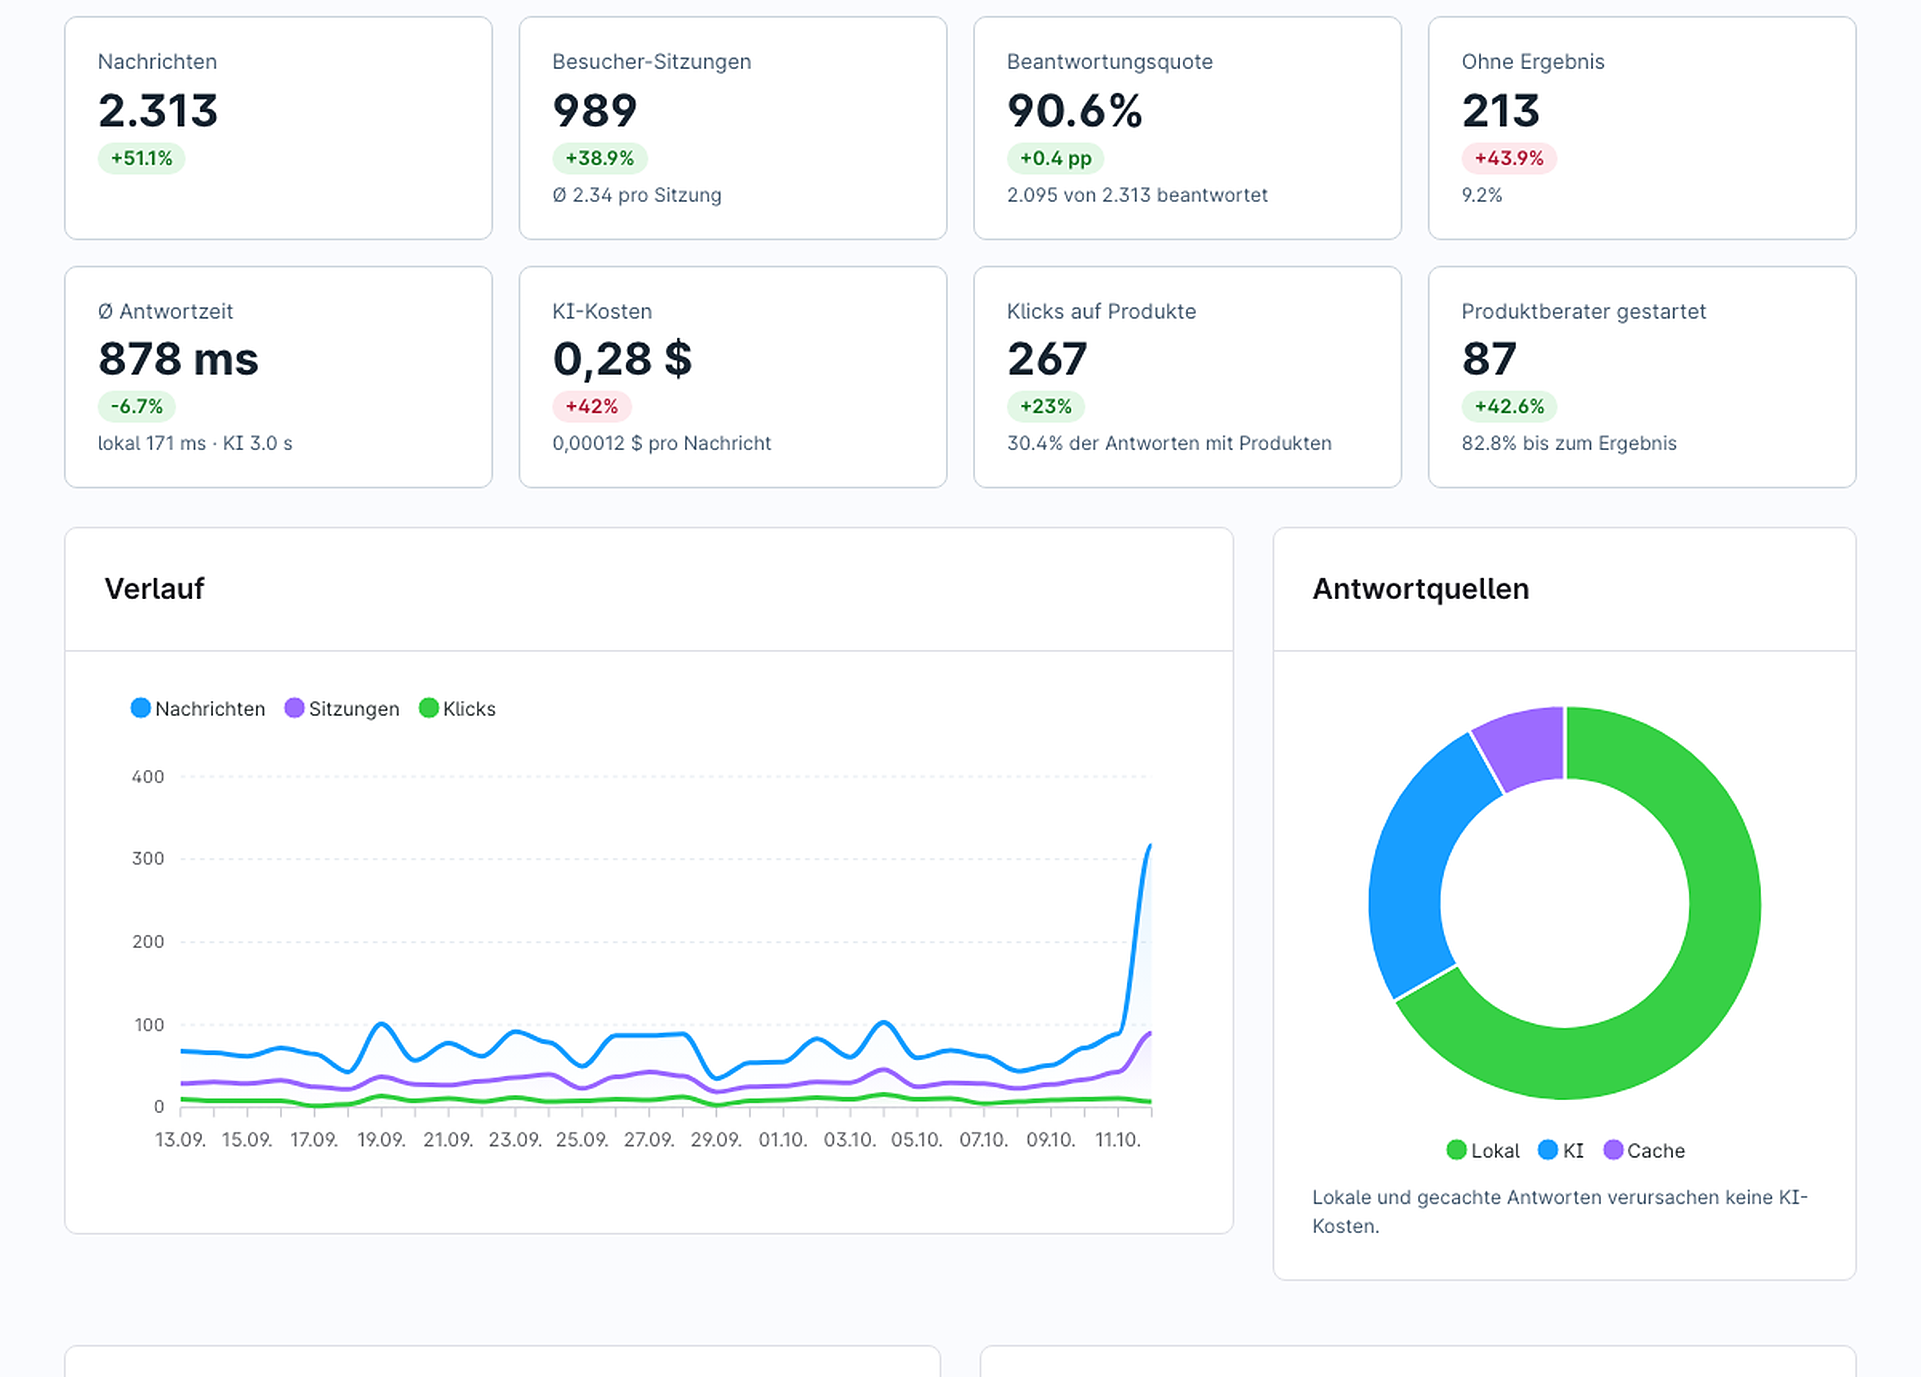This screenshot has width=1921, height=1377.
Task: Click the Verlauf panel heading
Action: (154, 589)
